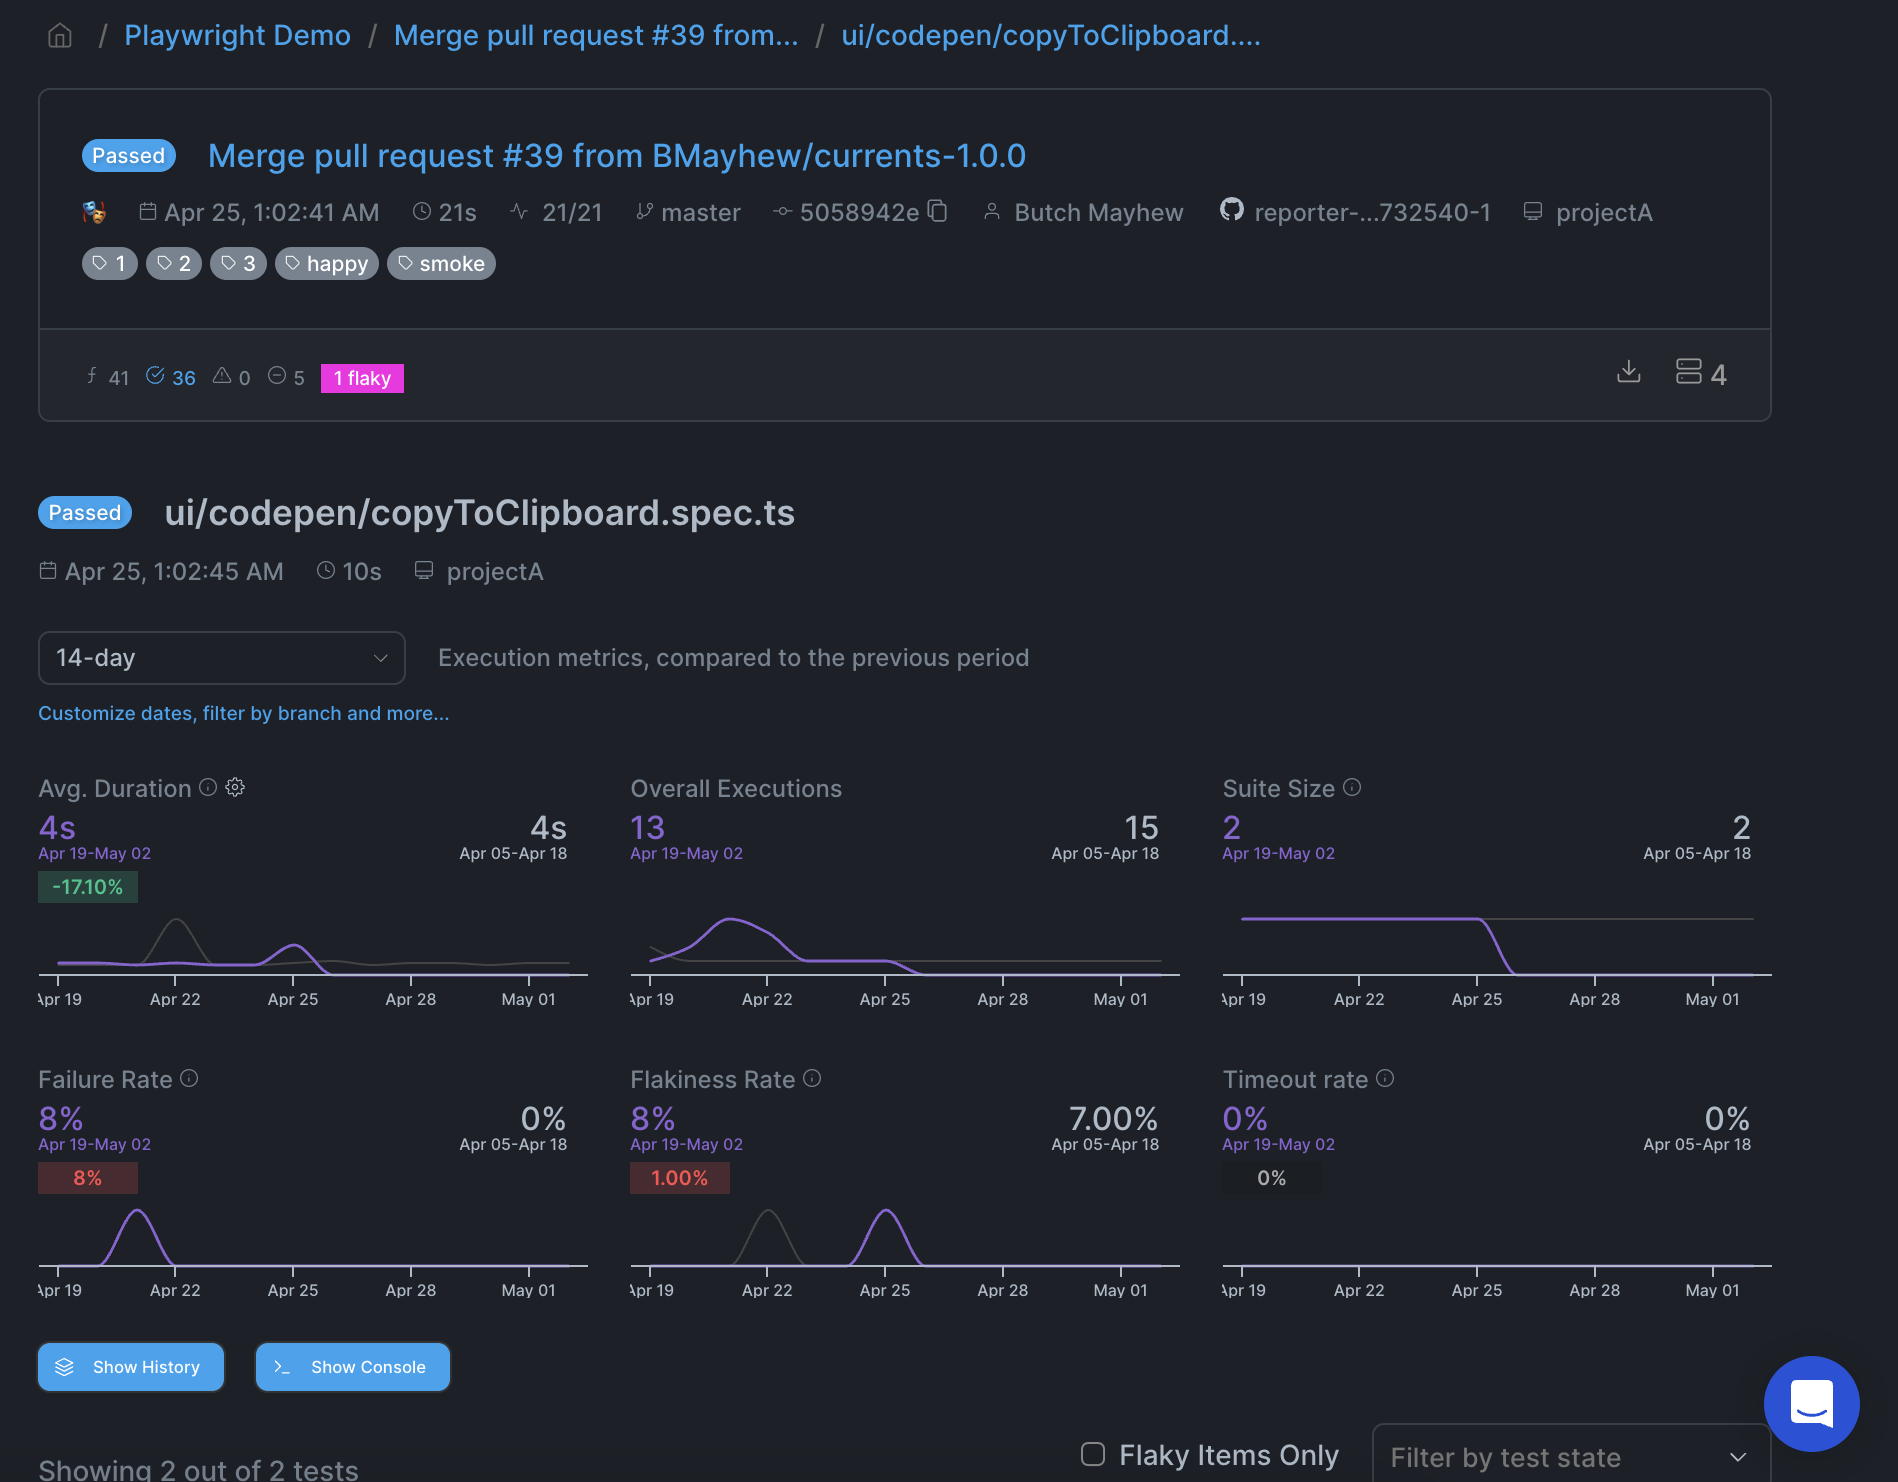The width and height of the screenshot is (1898, 1482).
Task: Open the Avg. Duration settings gear icon
Action: click(x=235, y=787)
